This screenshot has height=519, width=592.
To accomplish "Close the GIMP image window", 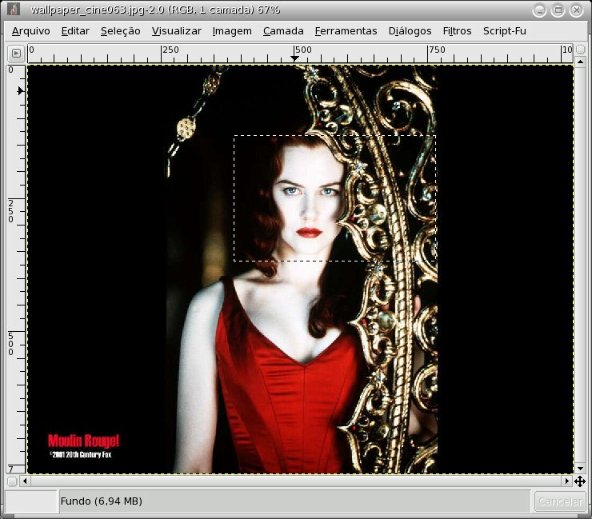I will tap(576, 10).
